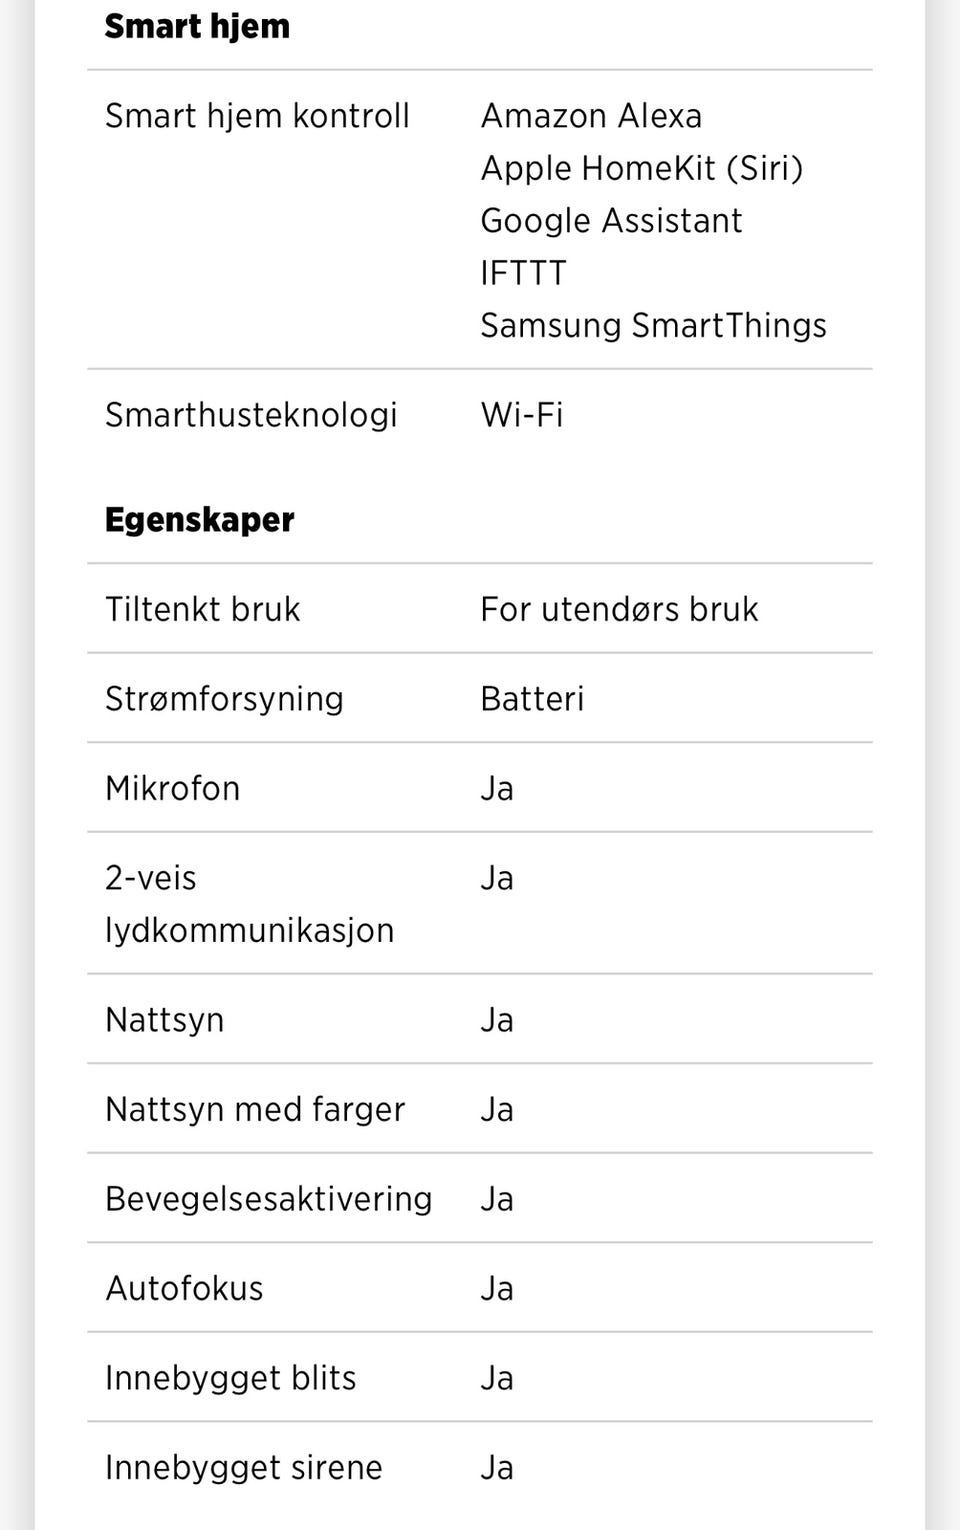Select the Tiltenkt bruk label
This screenshot has height=1530, width=960.
[202, 609]
